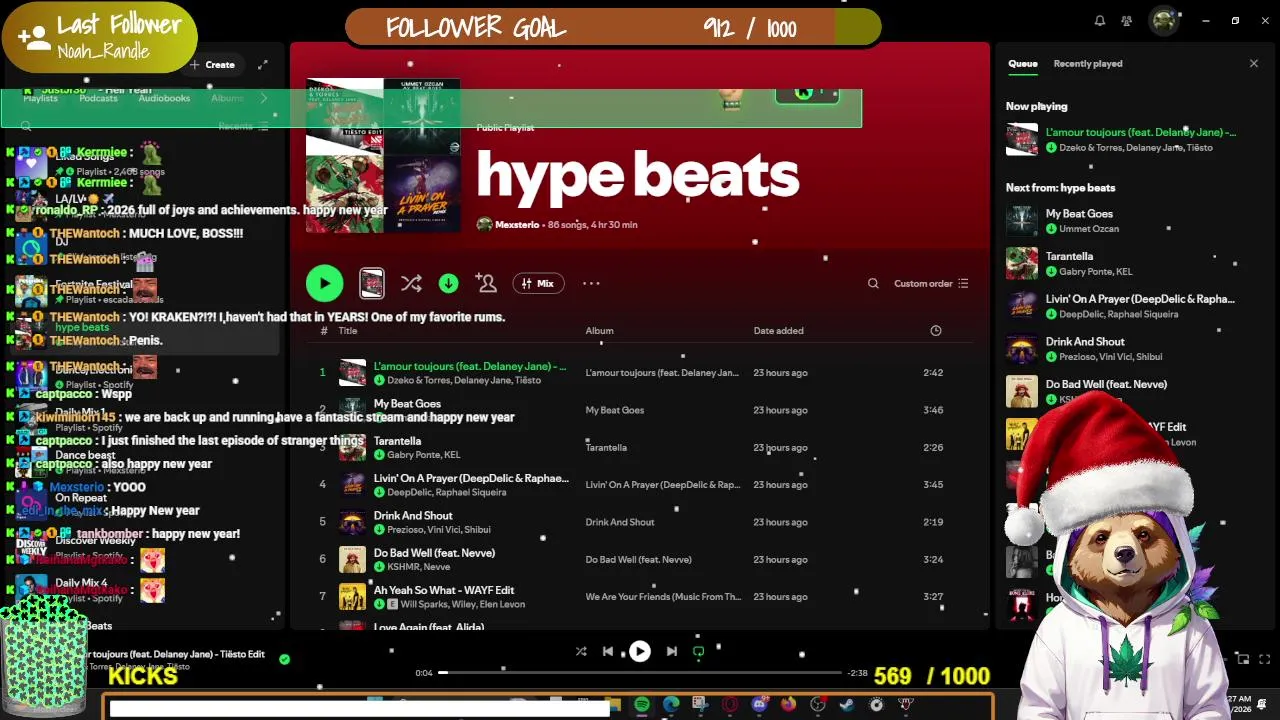The height and width of the screenshot is (720, 1280).
Task: Click the previous track button
Action: coord(608,651)
